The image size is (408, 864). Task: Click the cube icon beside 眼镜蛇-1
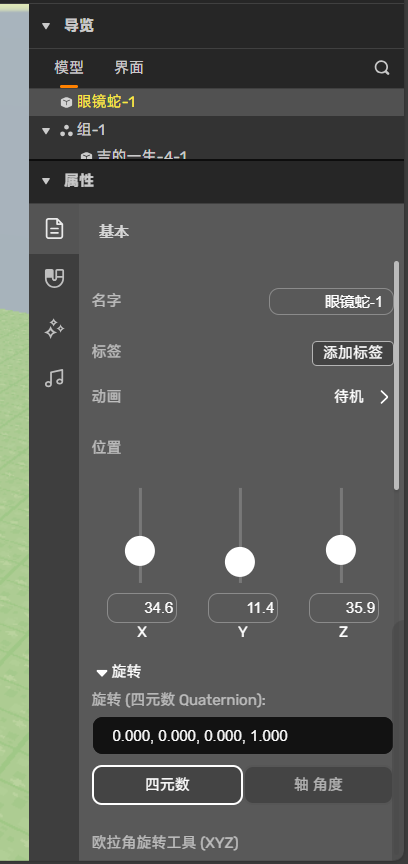point(66,102)
